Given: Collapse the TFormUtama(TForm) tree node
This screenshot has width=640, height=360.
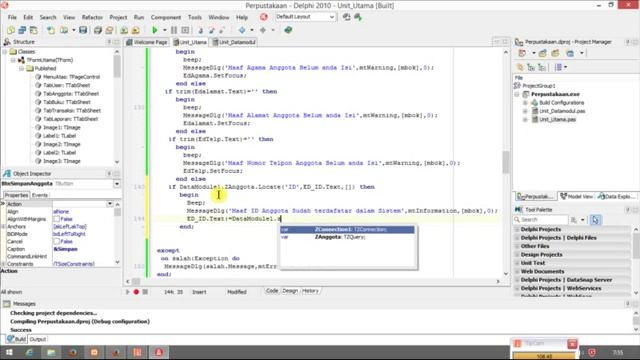Looking at the screenshot, I should [13, 60].
